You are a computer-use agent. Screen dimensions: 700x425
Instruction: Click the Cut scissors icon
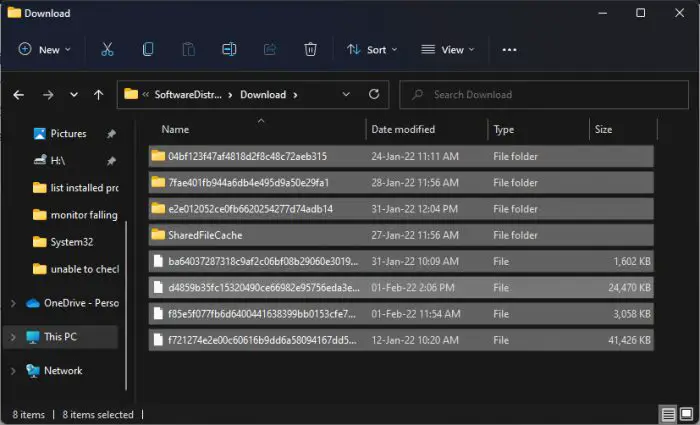point(107,49)
